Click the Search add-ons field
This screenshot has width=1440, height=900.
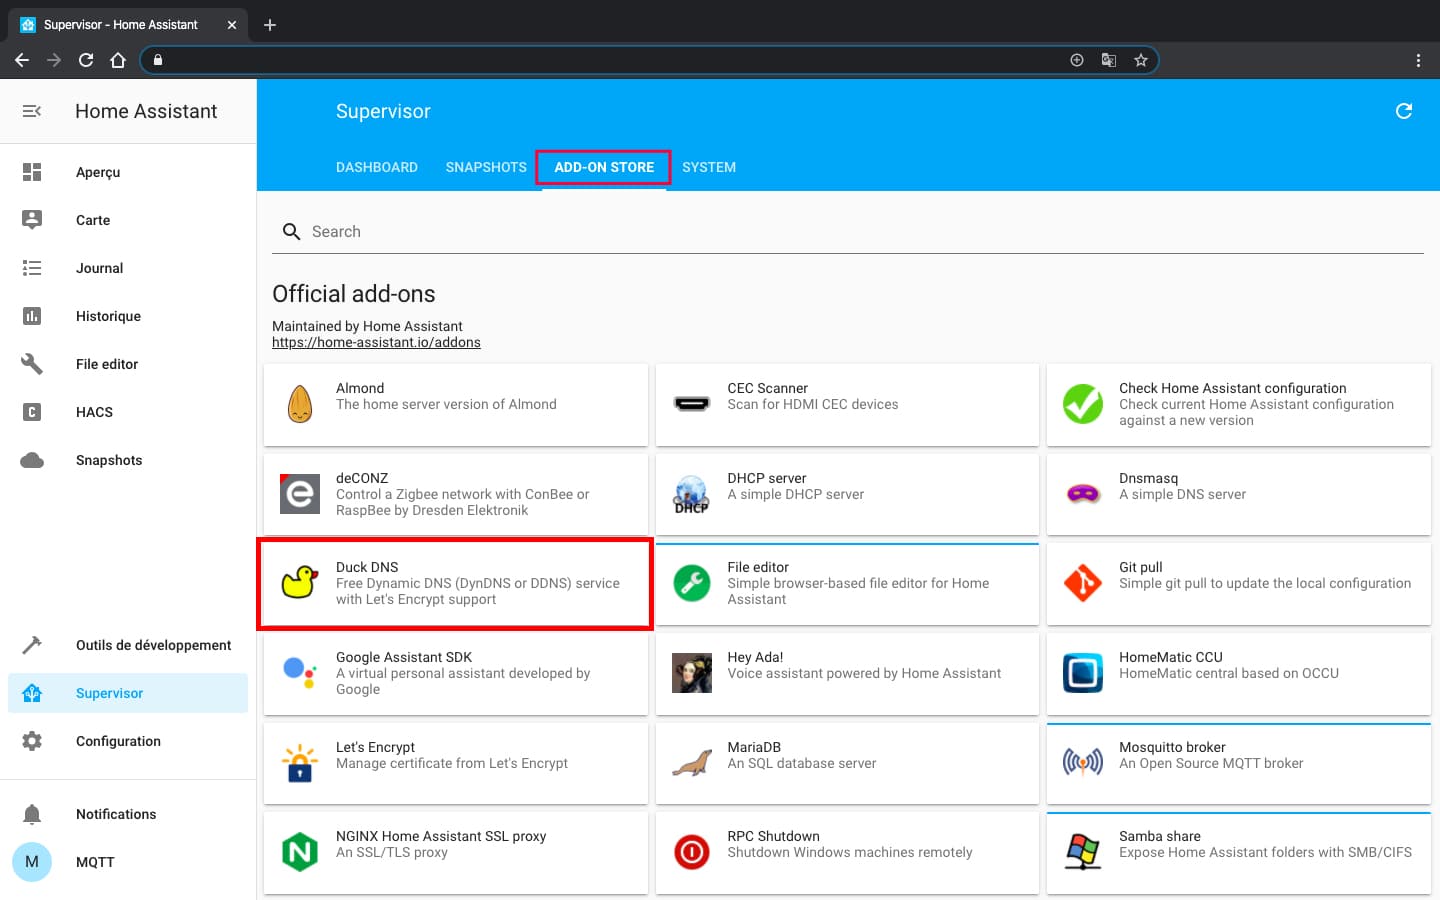[848, 232]
